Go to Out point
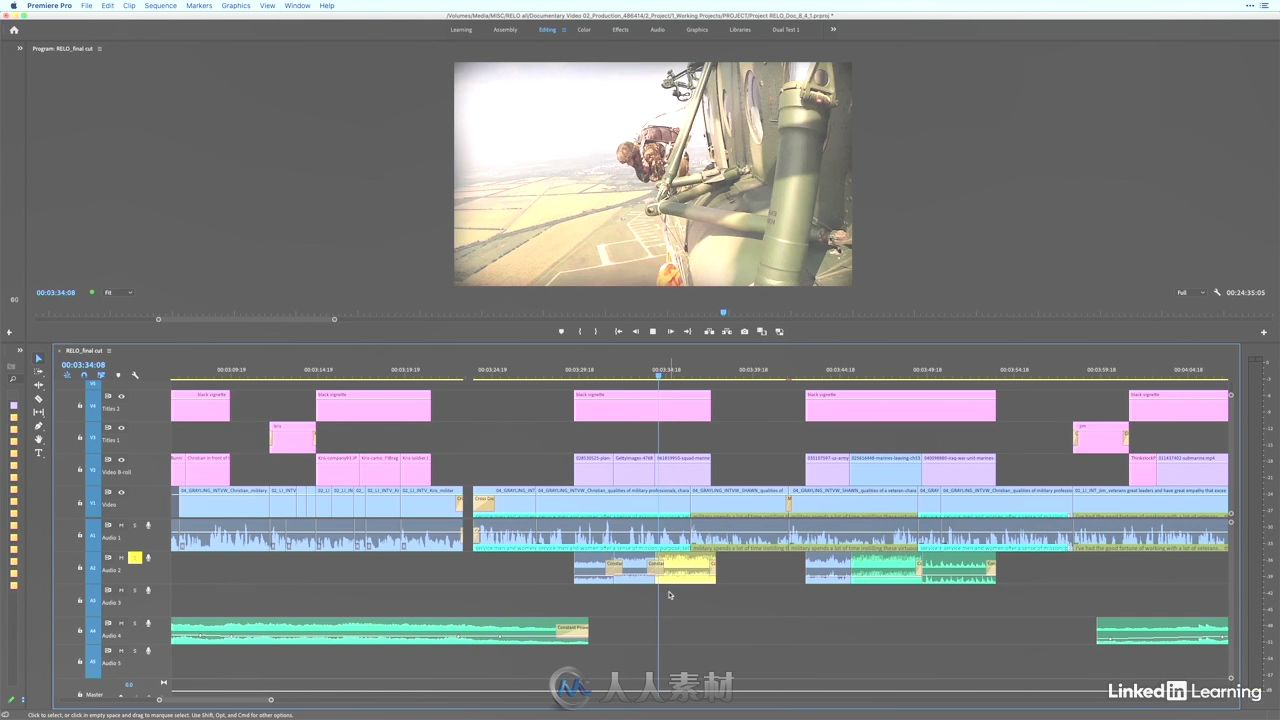The image size is (1280, 720). (687, 331)
